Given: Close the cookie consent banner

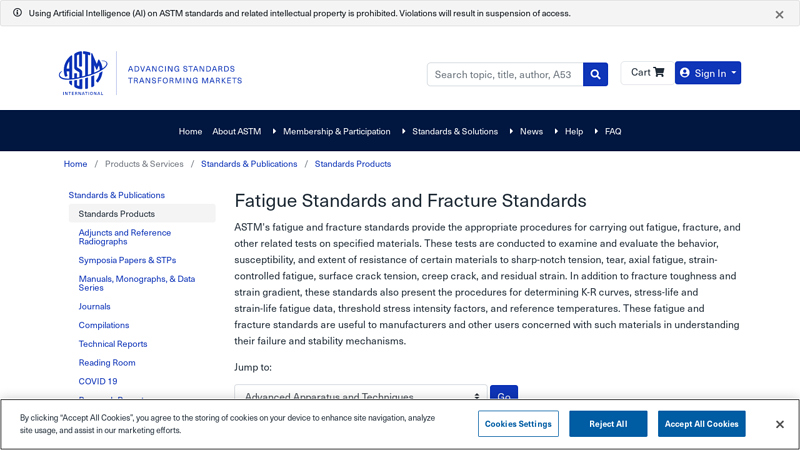Looking at the screenshot, I should [x=780, y=424].
